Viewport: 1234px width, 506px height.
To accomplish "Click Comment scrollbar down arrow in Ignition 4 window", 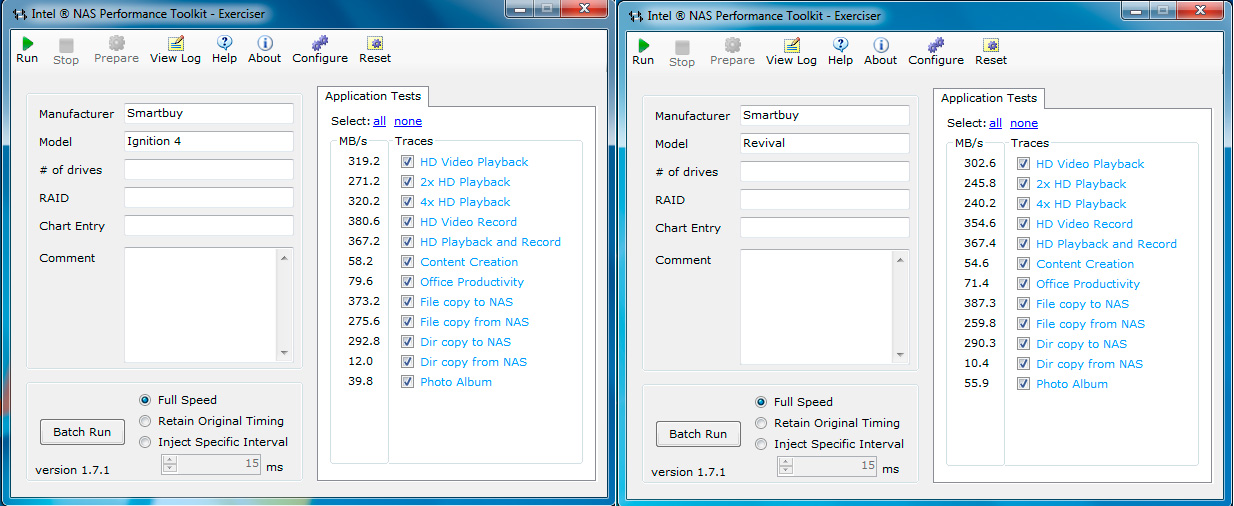I will 285,353.
